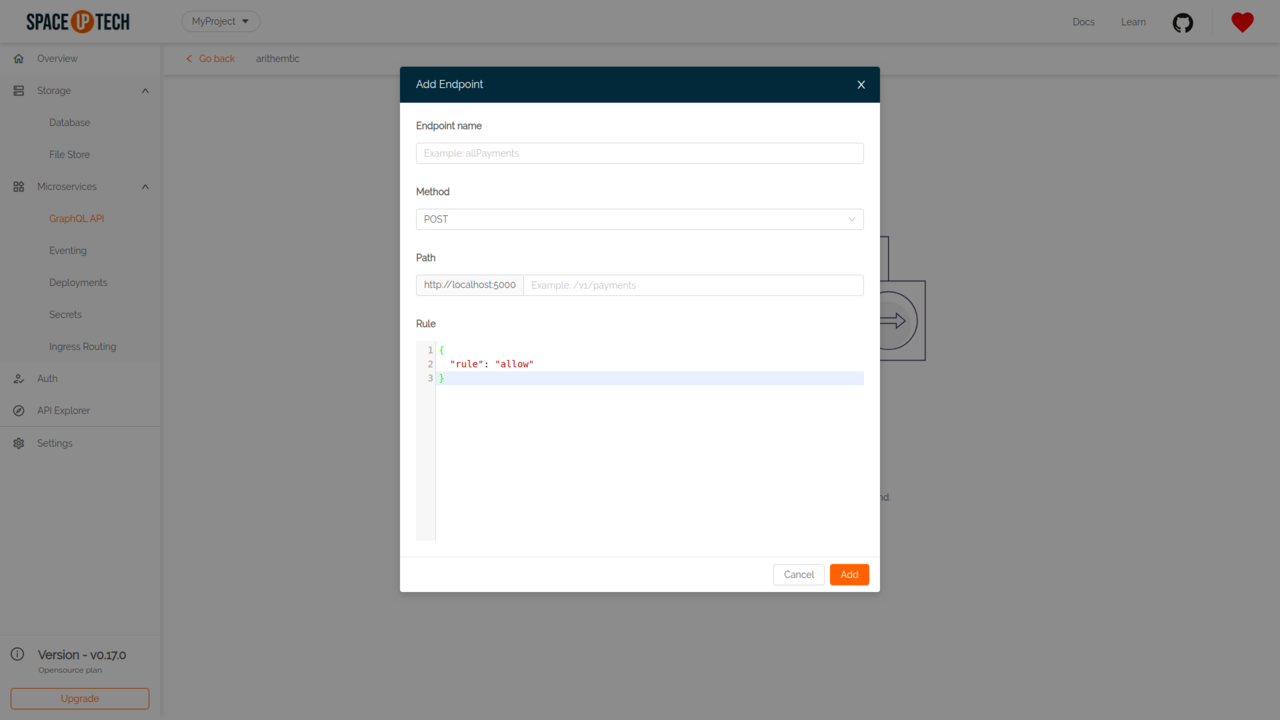Open the GitHub icon in the header

pos(1183,21)
